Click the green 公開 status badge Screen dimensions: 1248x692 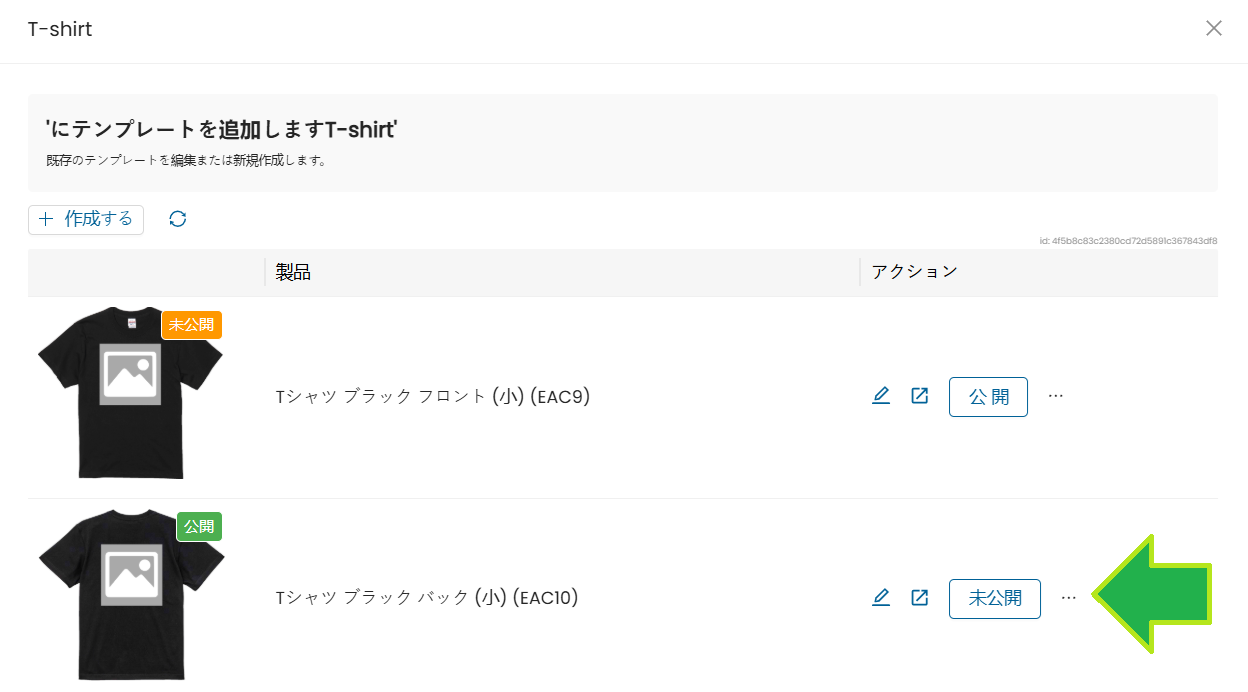click(199, 526)
